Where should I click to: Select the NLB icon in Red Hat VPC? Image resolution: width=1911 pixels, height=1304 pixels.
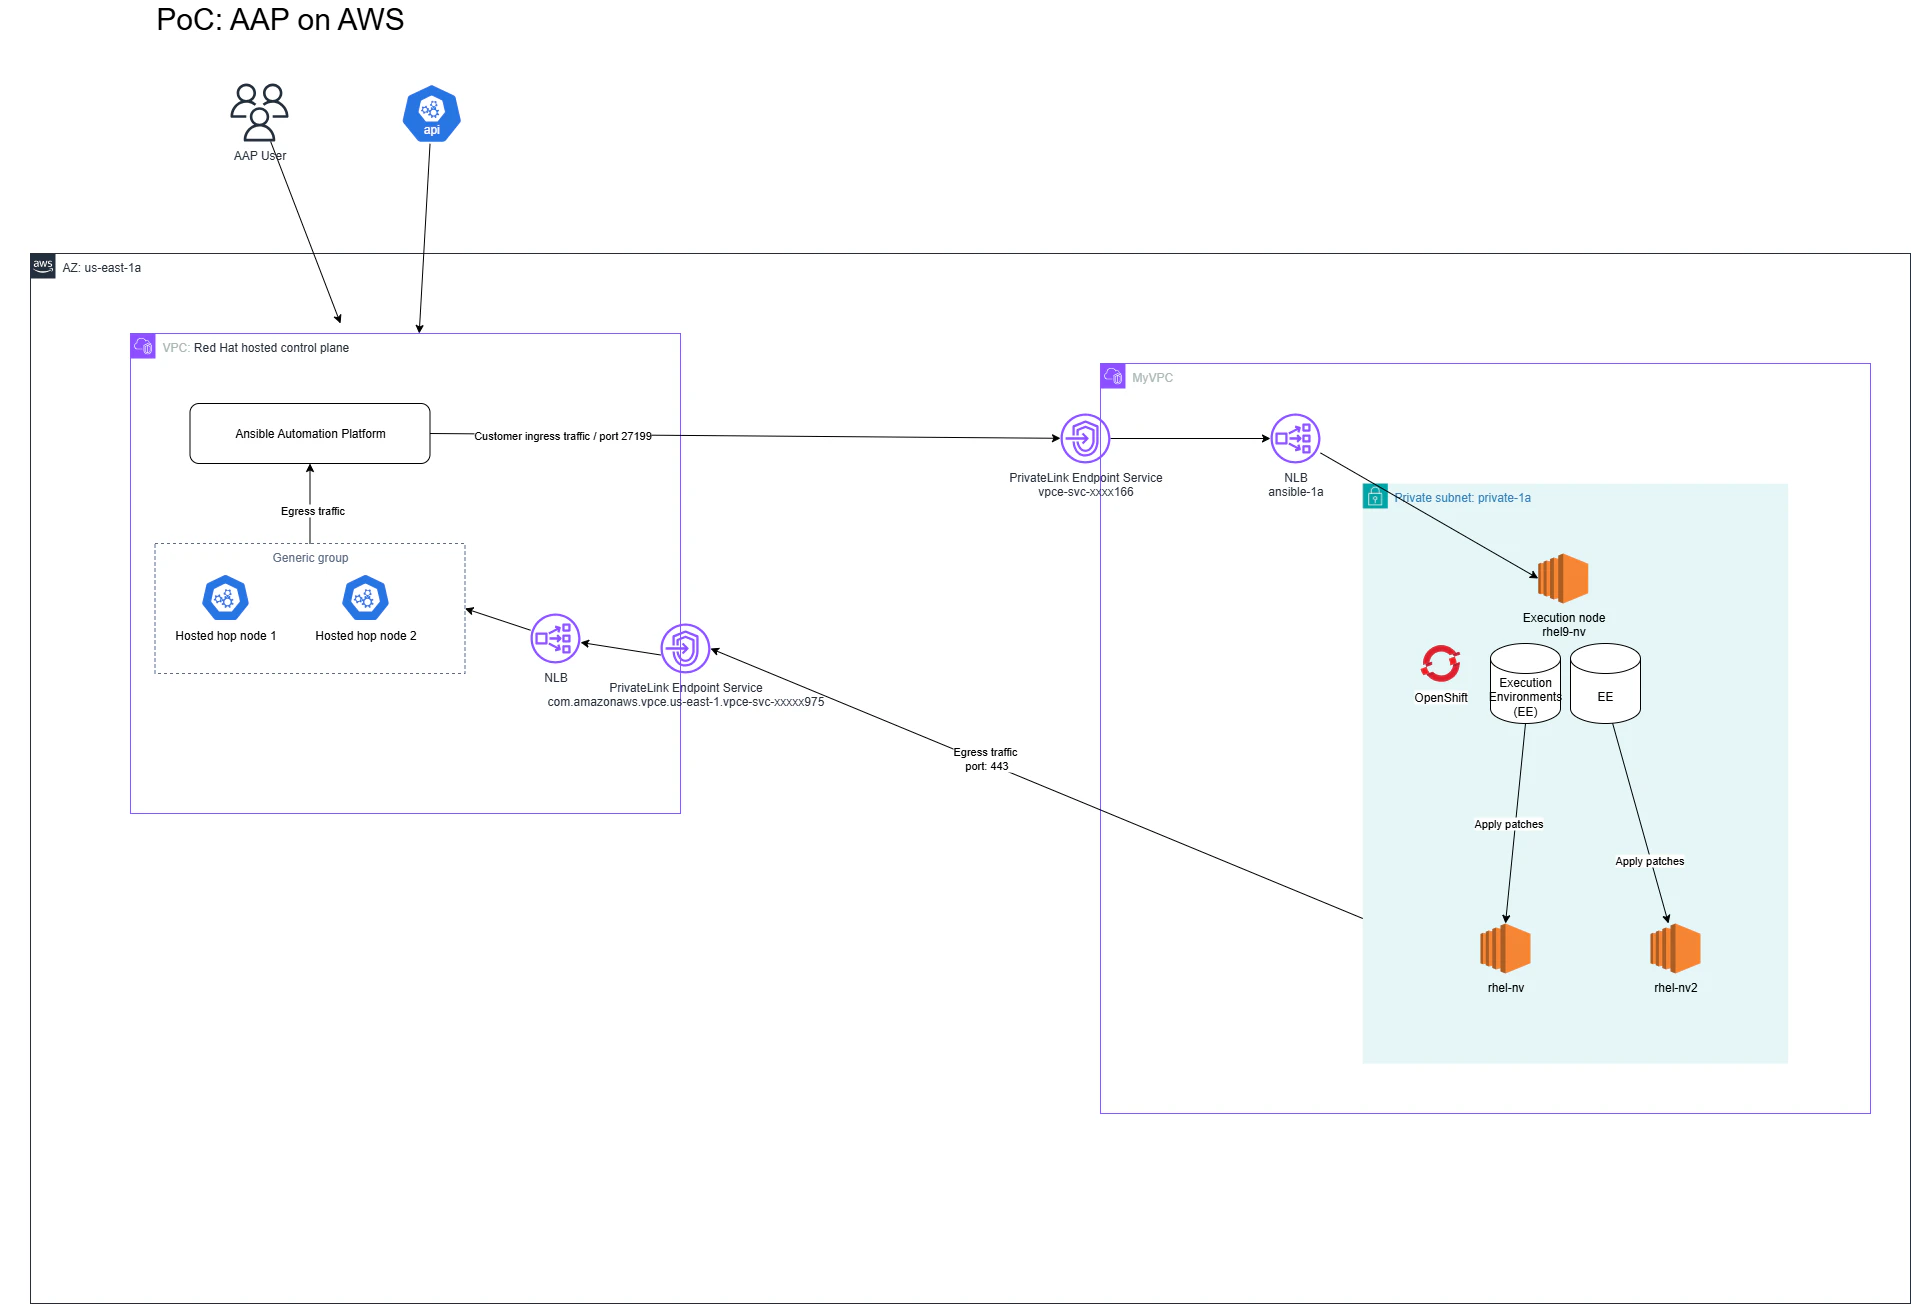pyautogui.click(x=555, y=638)
